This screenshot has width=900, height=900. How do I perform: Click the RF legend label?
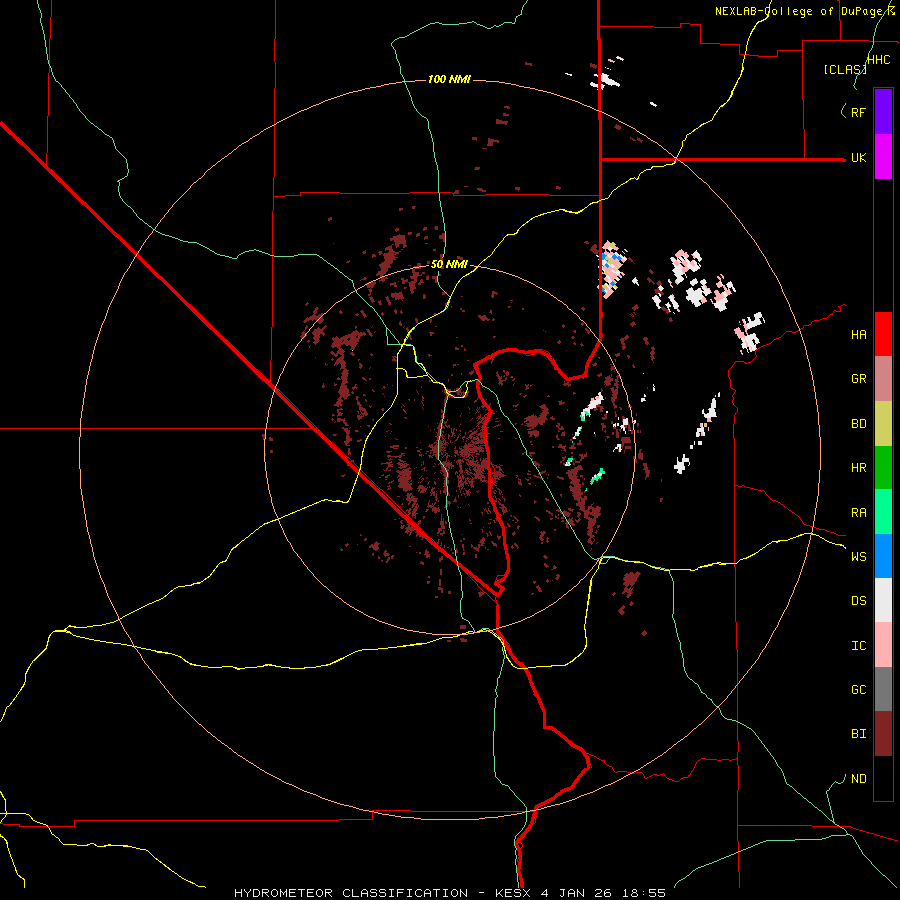(858, 112)
